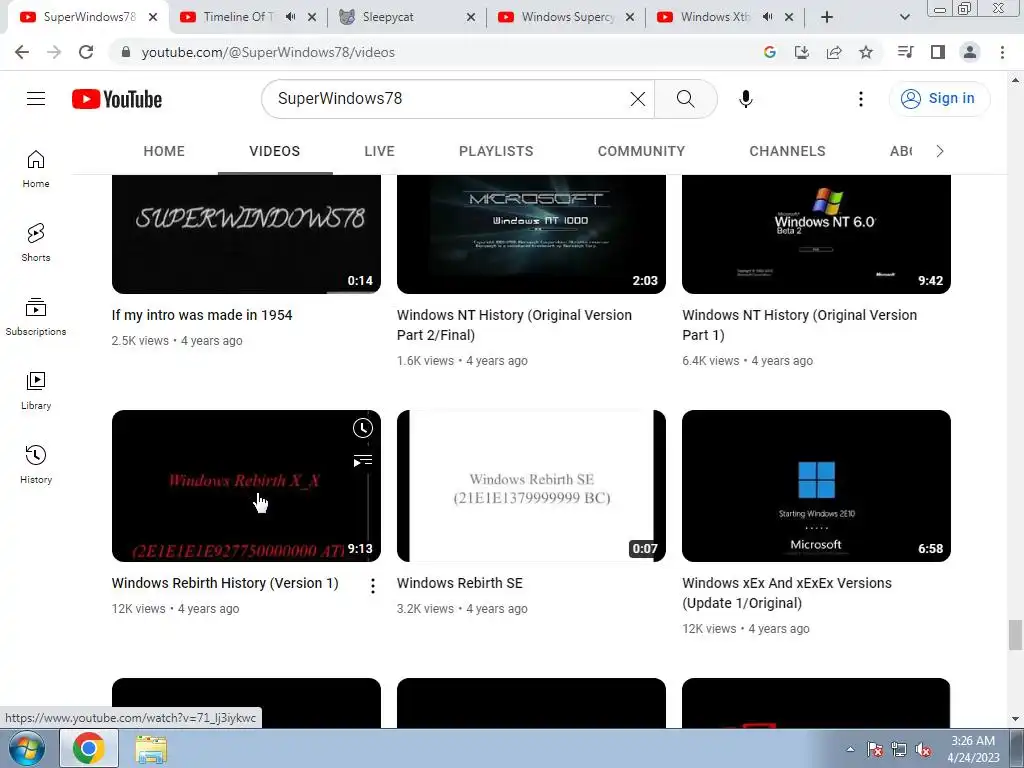Open COMMUNITY channel tab
Screen dimensions: 1024x768
[x=641, y=152]
